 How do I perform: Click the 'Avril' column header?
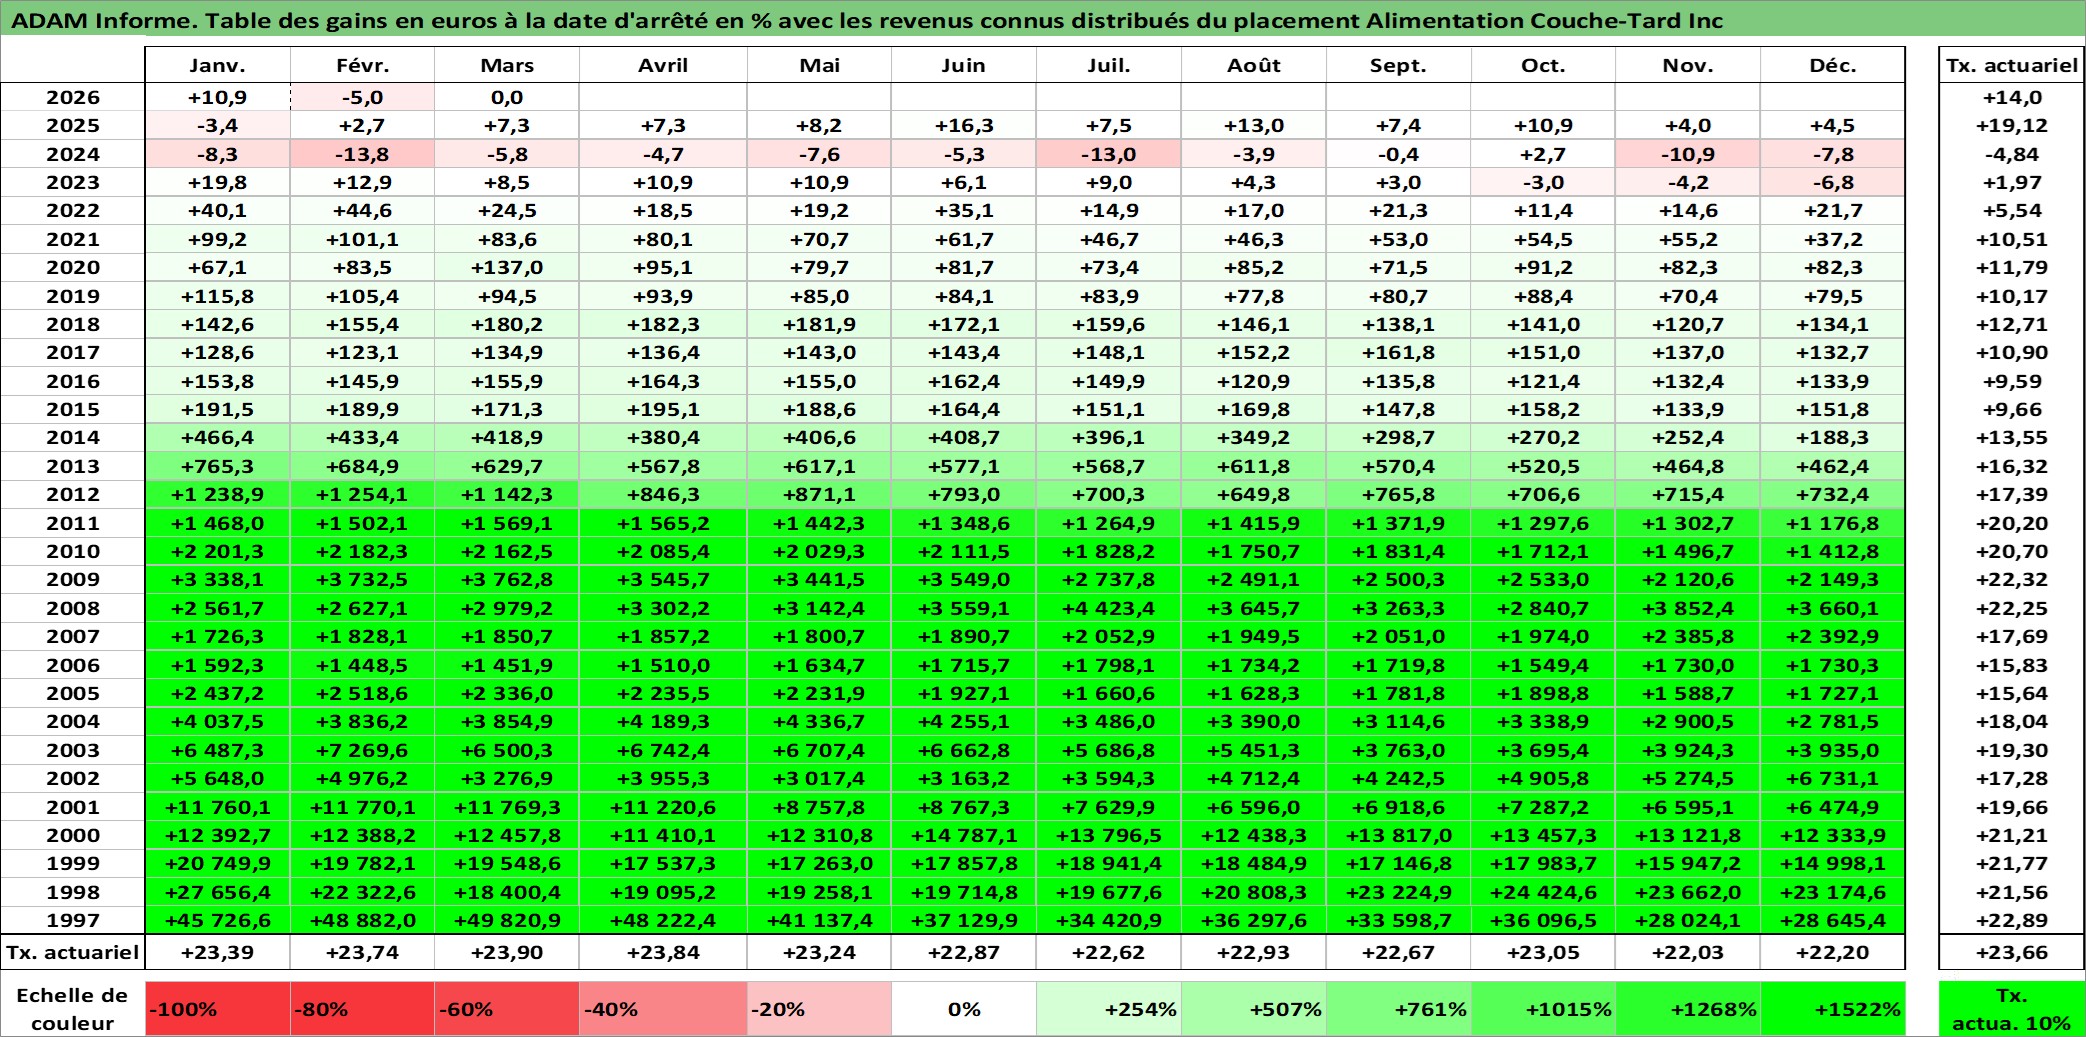click(663, 65)
